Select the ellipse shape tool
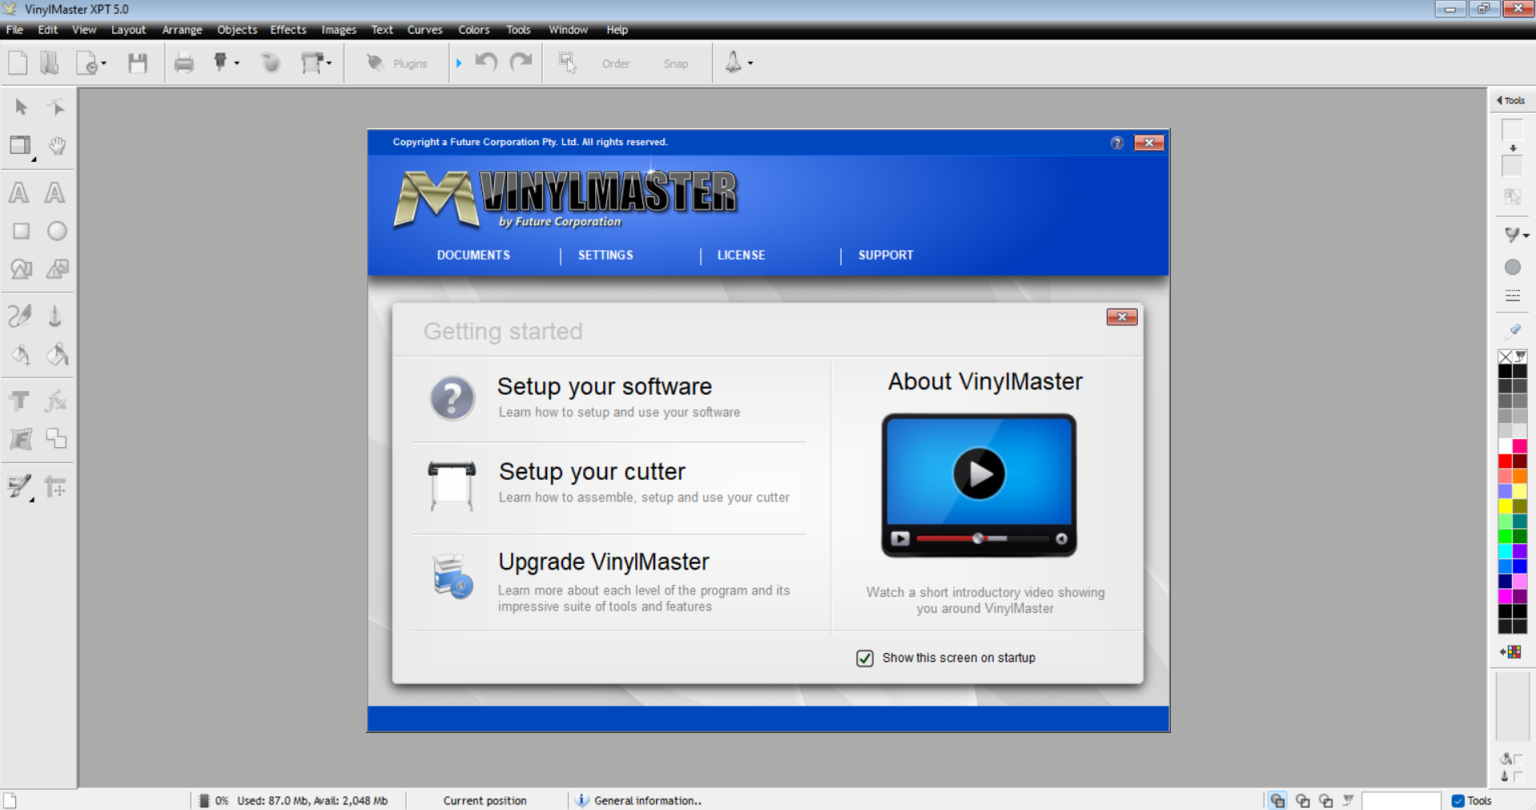The width and height of the screenshot is (1536, 810). 57,231
